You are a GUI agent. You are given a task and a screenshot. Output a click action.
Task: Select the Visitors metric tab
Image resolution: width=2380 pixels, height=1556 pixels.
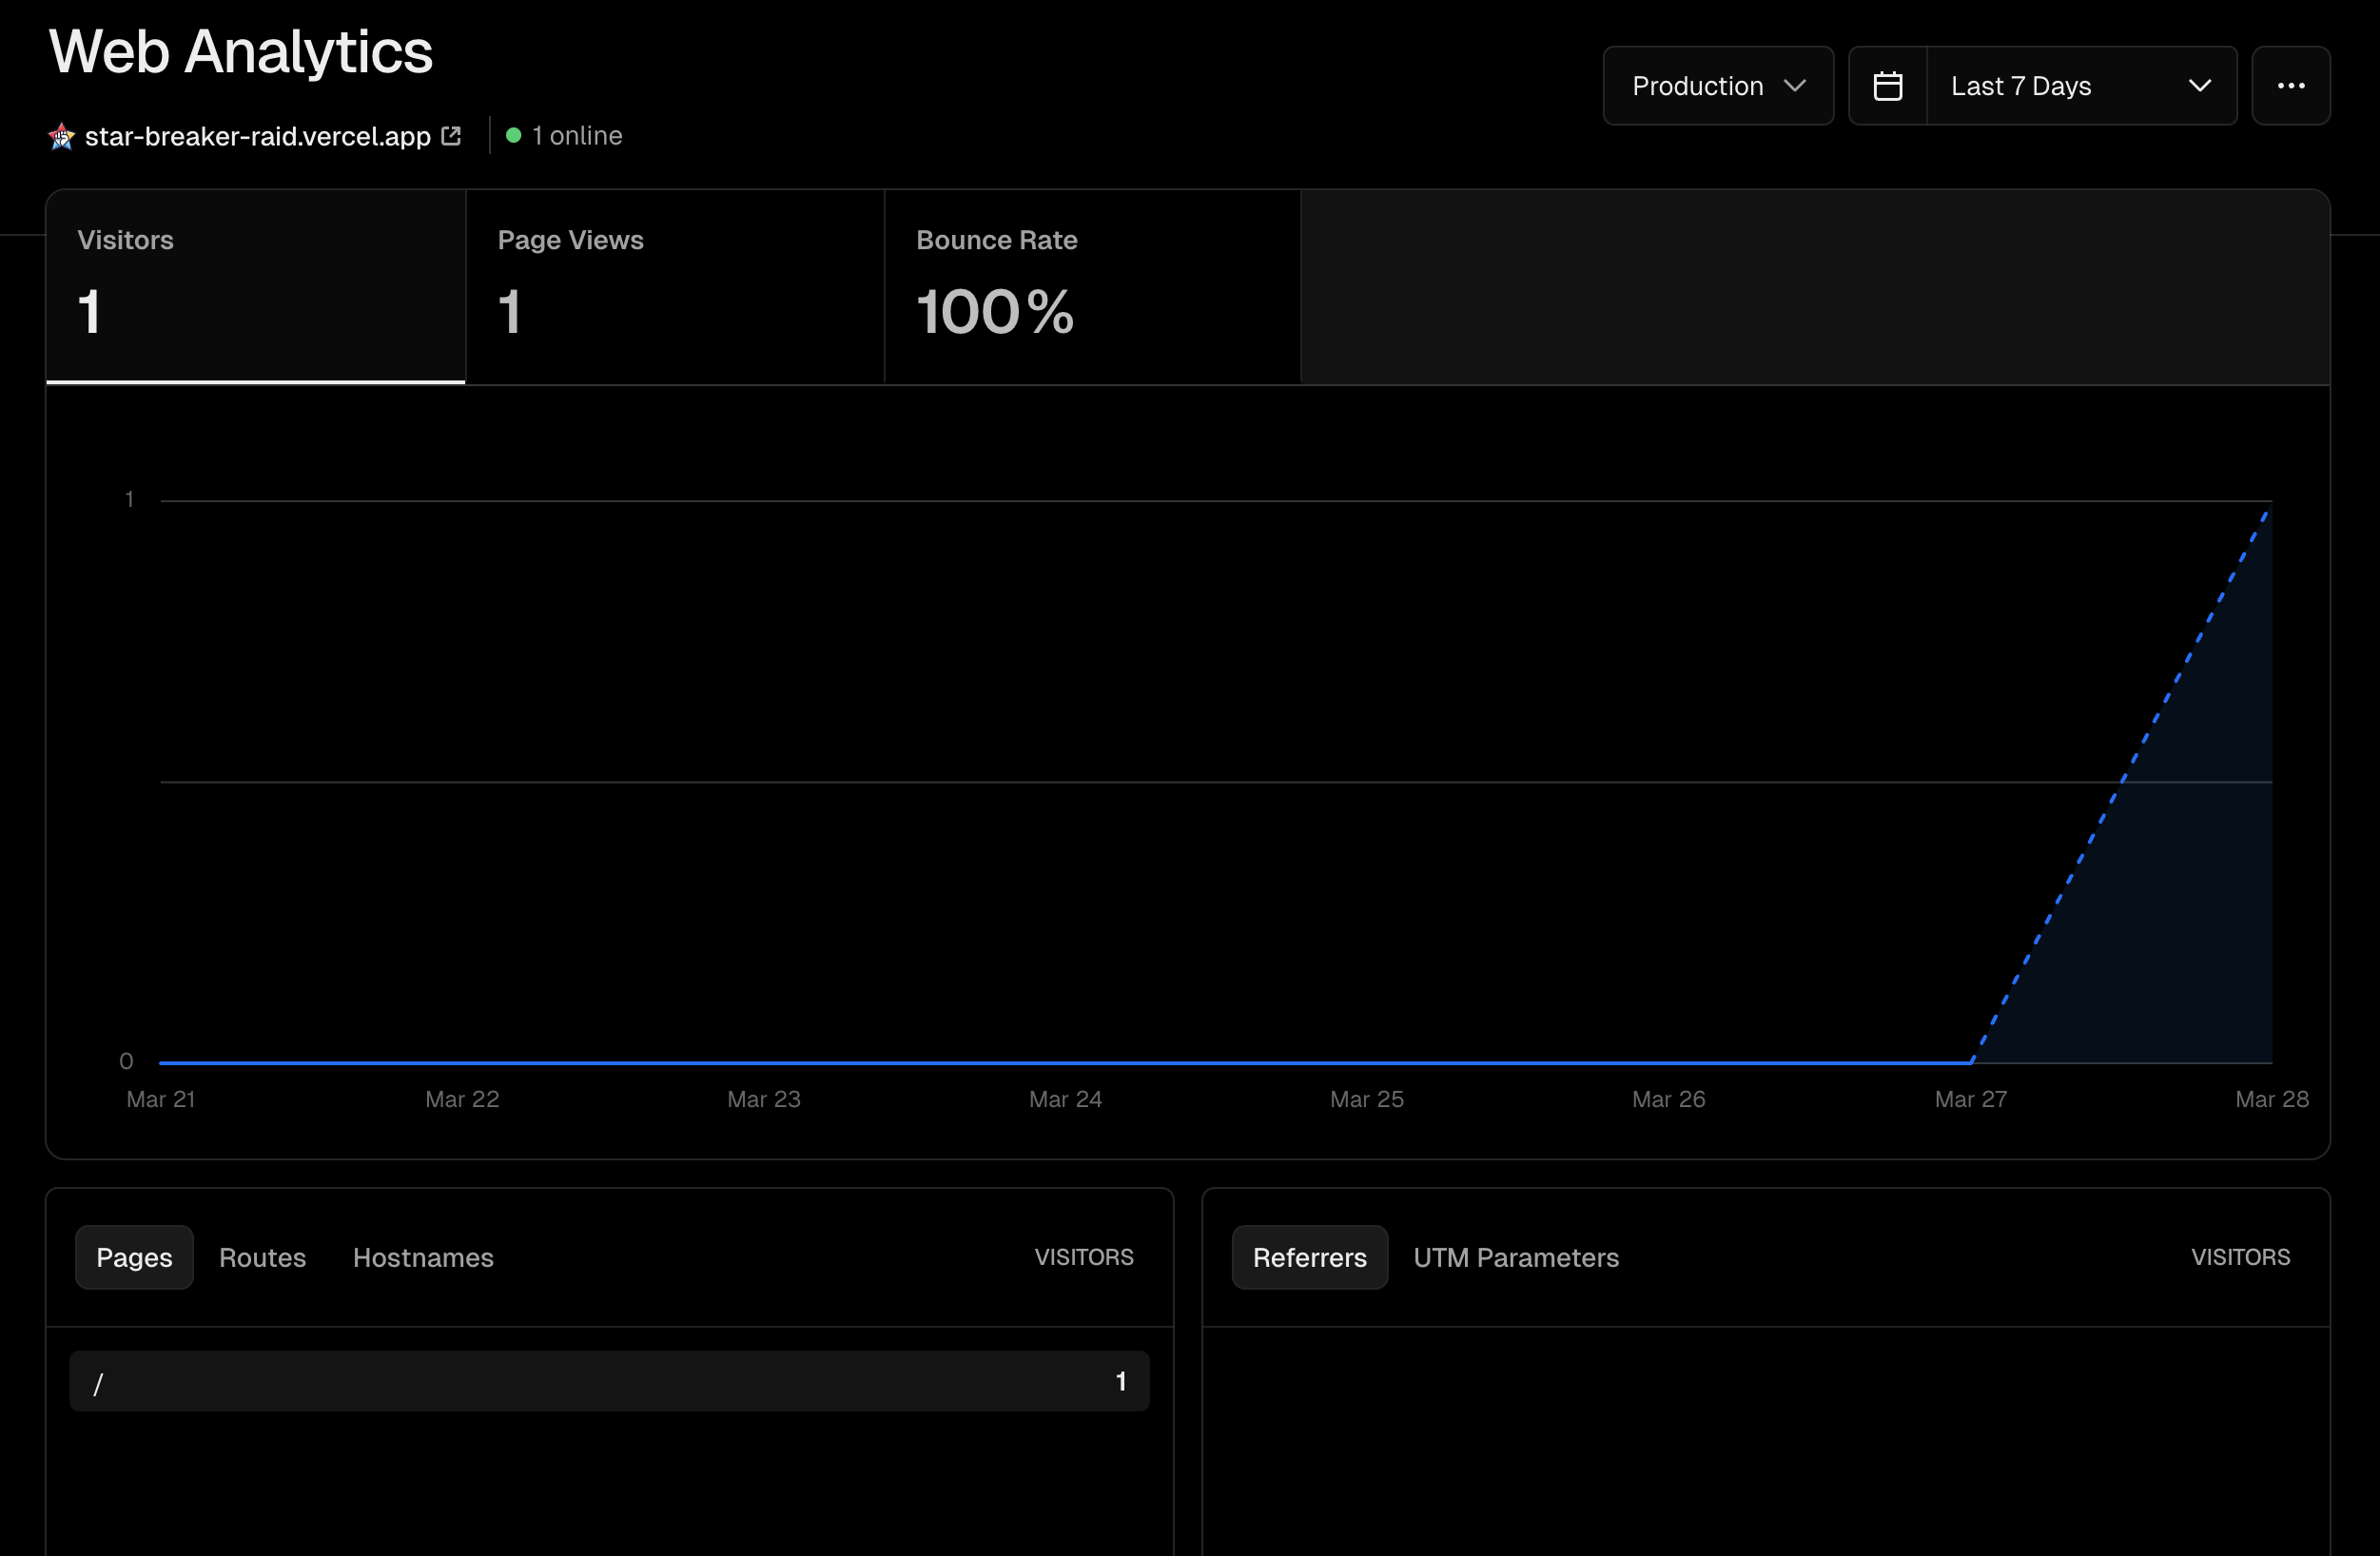[x=256, y=285]
